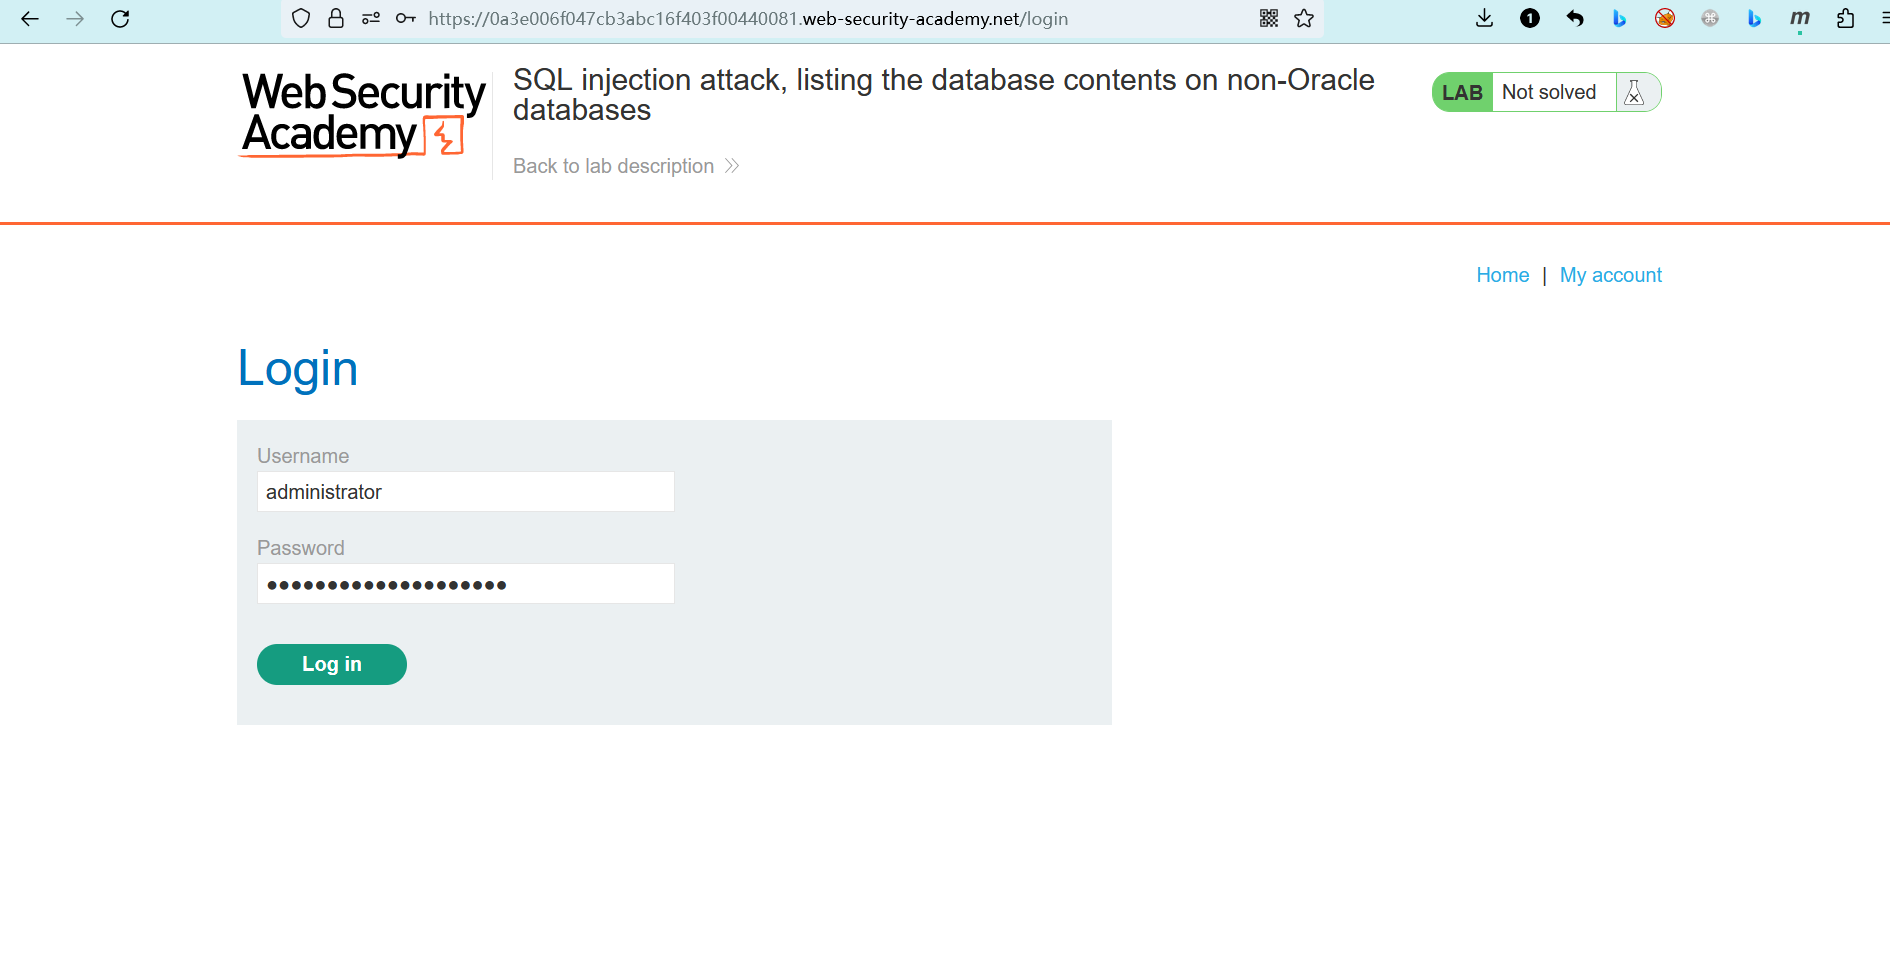The width and height of the screenshot is (1890, 954).
Task: Click the padlock site security icon
Action: pos(336,19)
